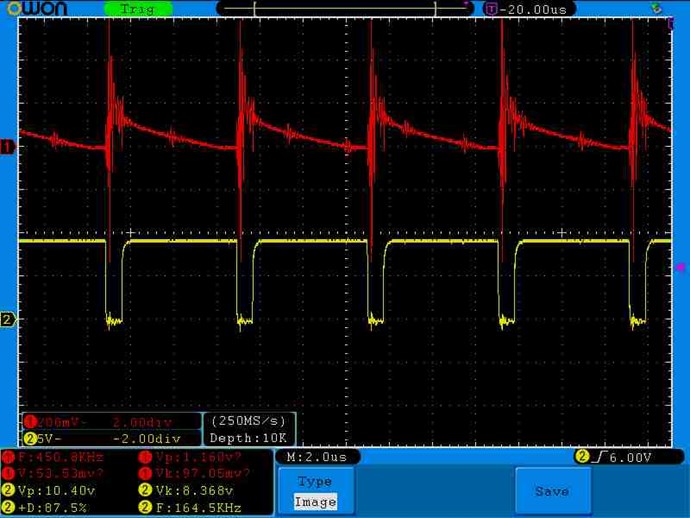The image size is (690, 518).
Task: Choose the Image type value
Action: coord(315,501)
